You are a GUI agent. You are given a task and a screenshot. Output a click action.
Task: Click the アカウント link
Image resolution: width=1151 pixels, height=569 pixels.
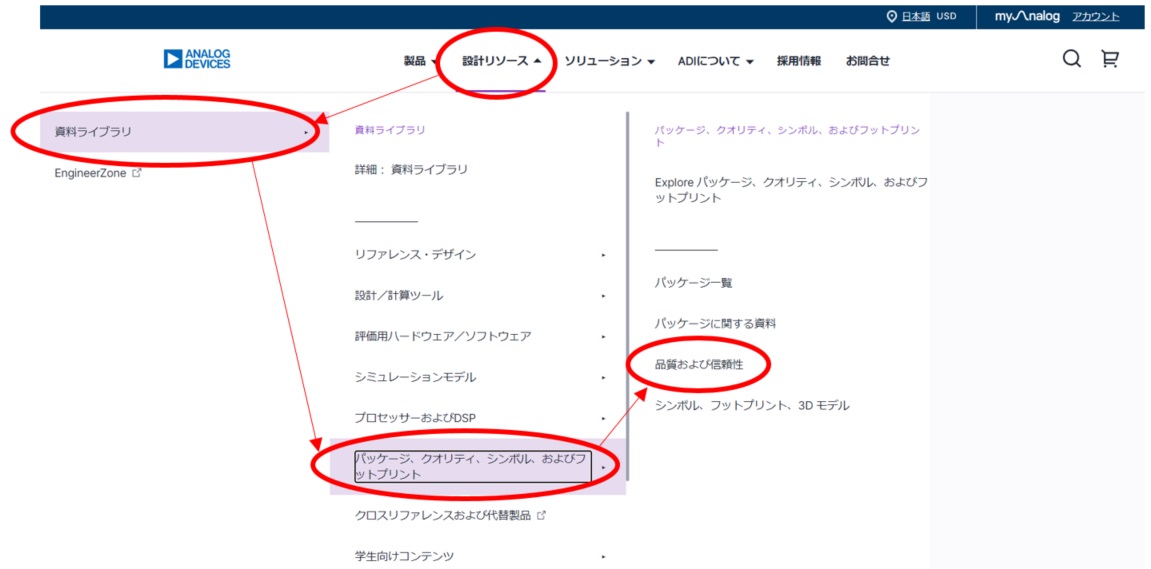[x=1095, y=17]
